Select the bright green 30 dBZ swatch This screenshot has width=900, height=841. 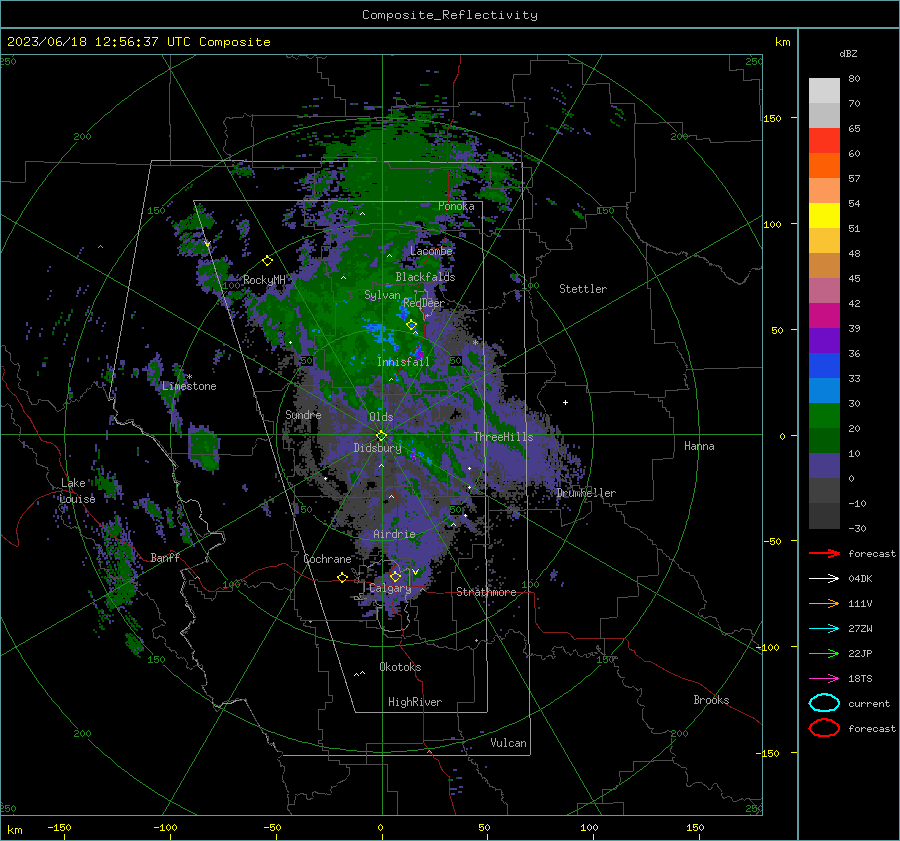tap(824, 415)
